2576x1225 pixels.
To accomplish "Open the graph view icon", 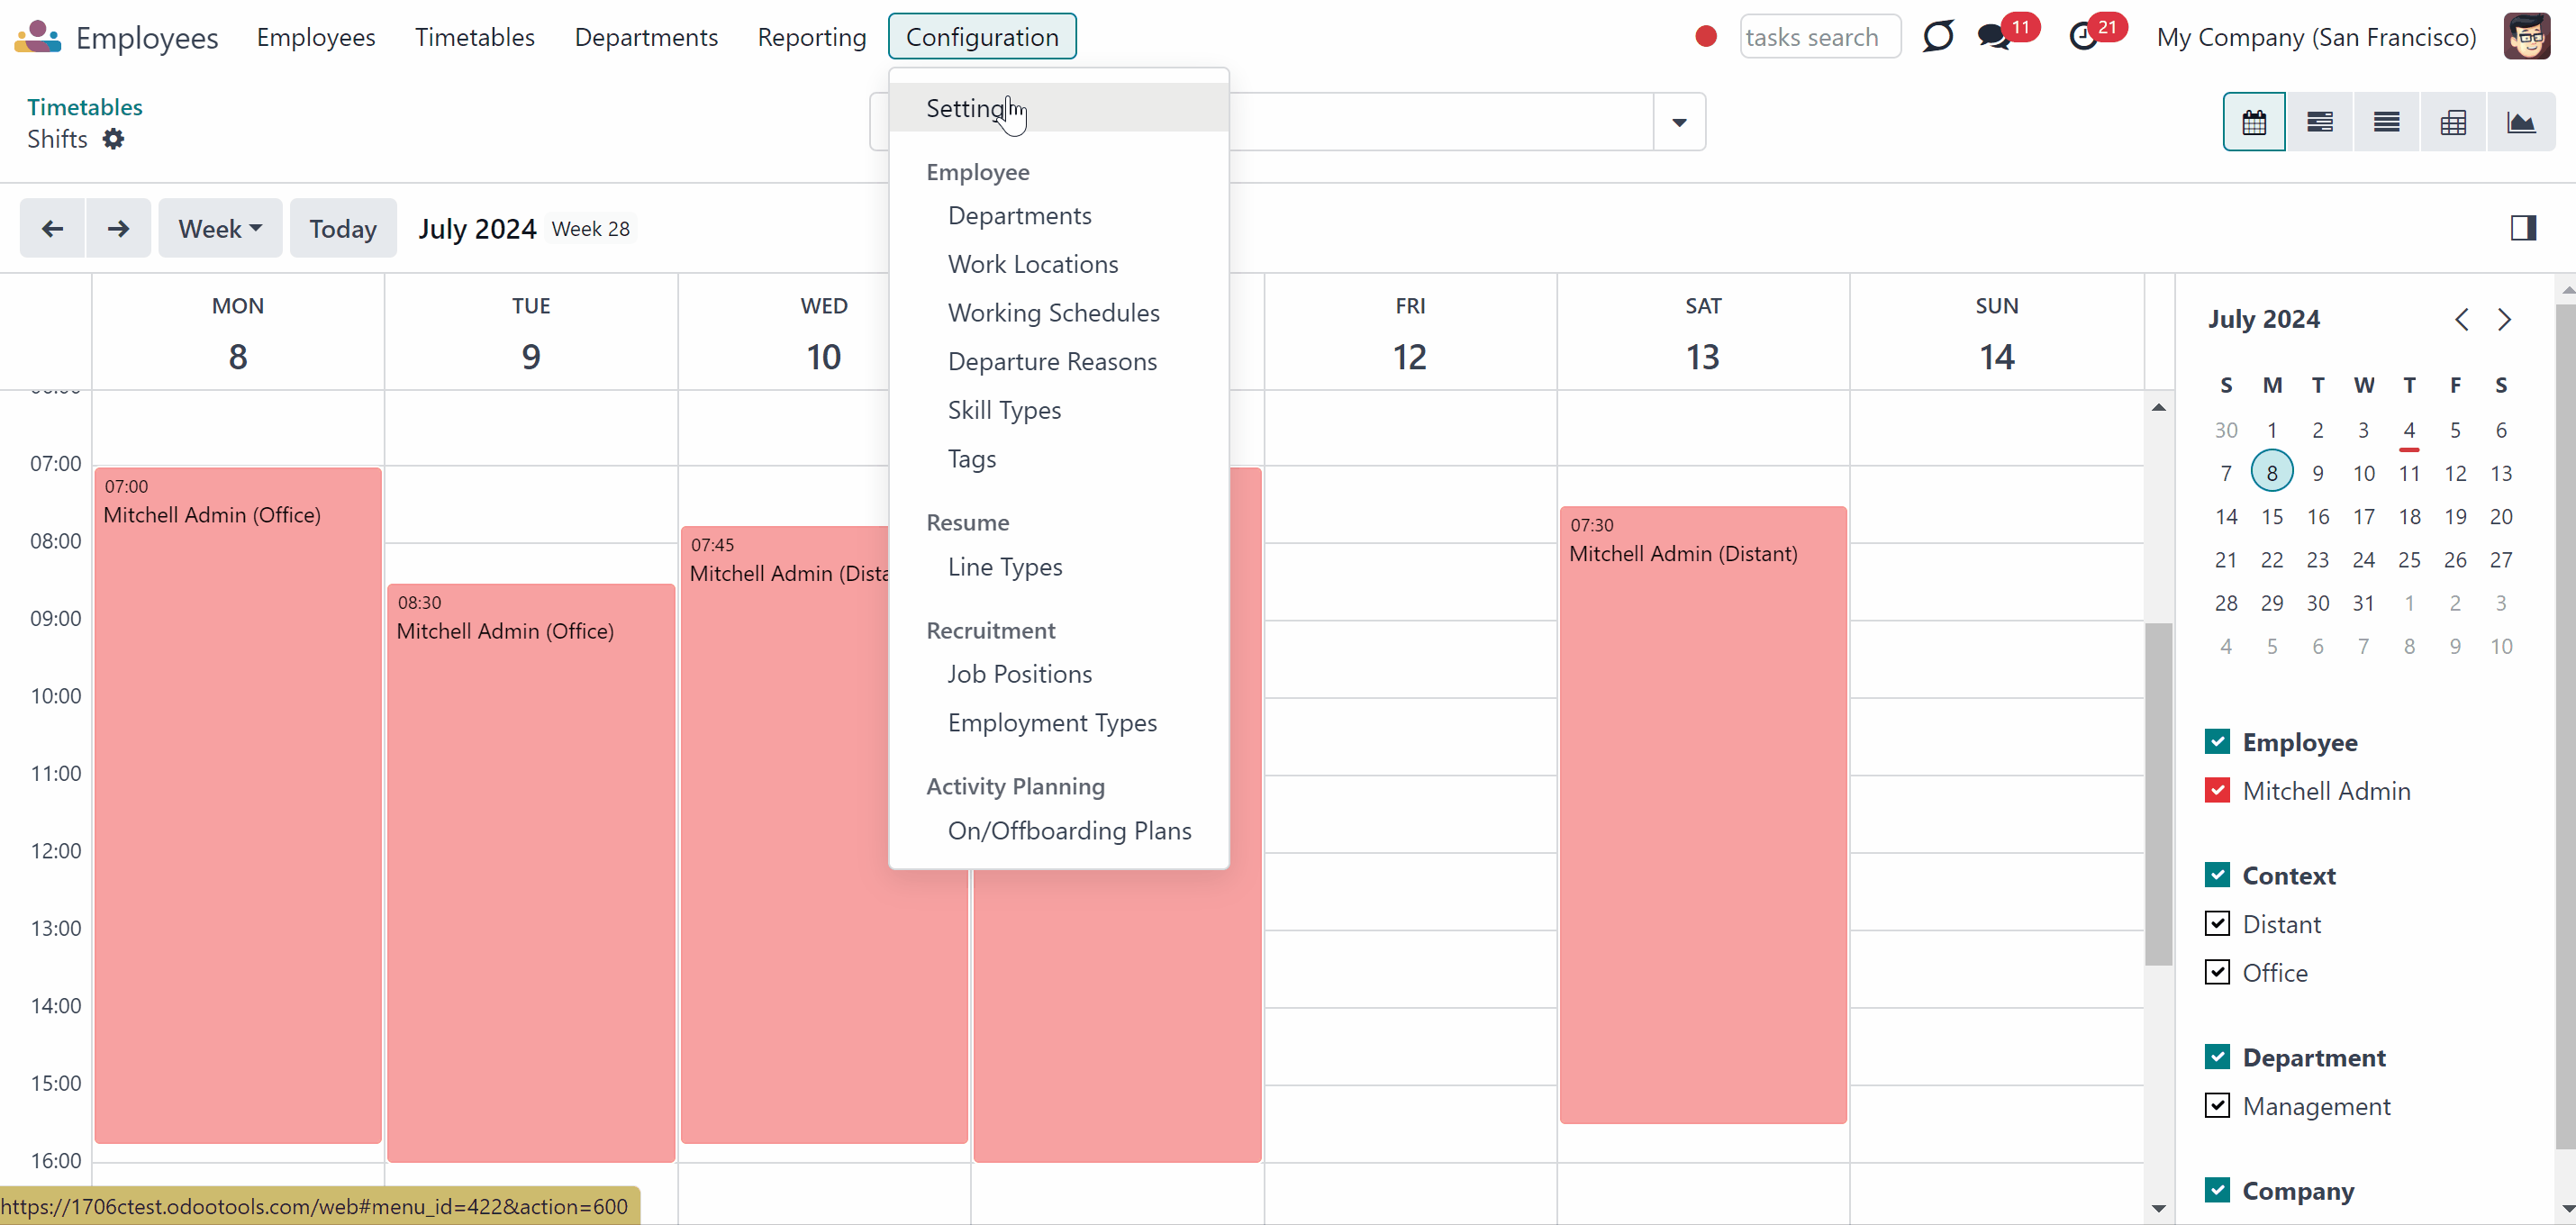I will (2520, 122).
